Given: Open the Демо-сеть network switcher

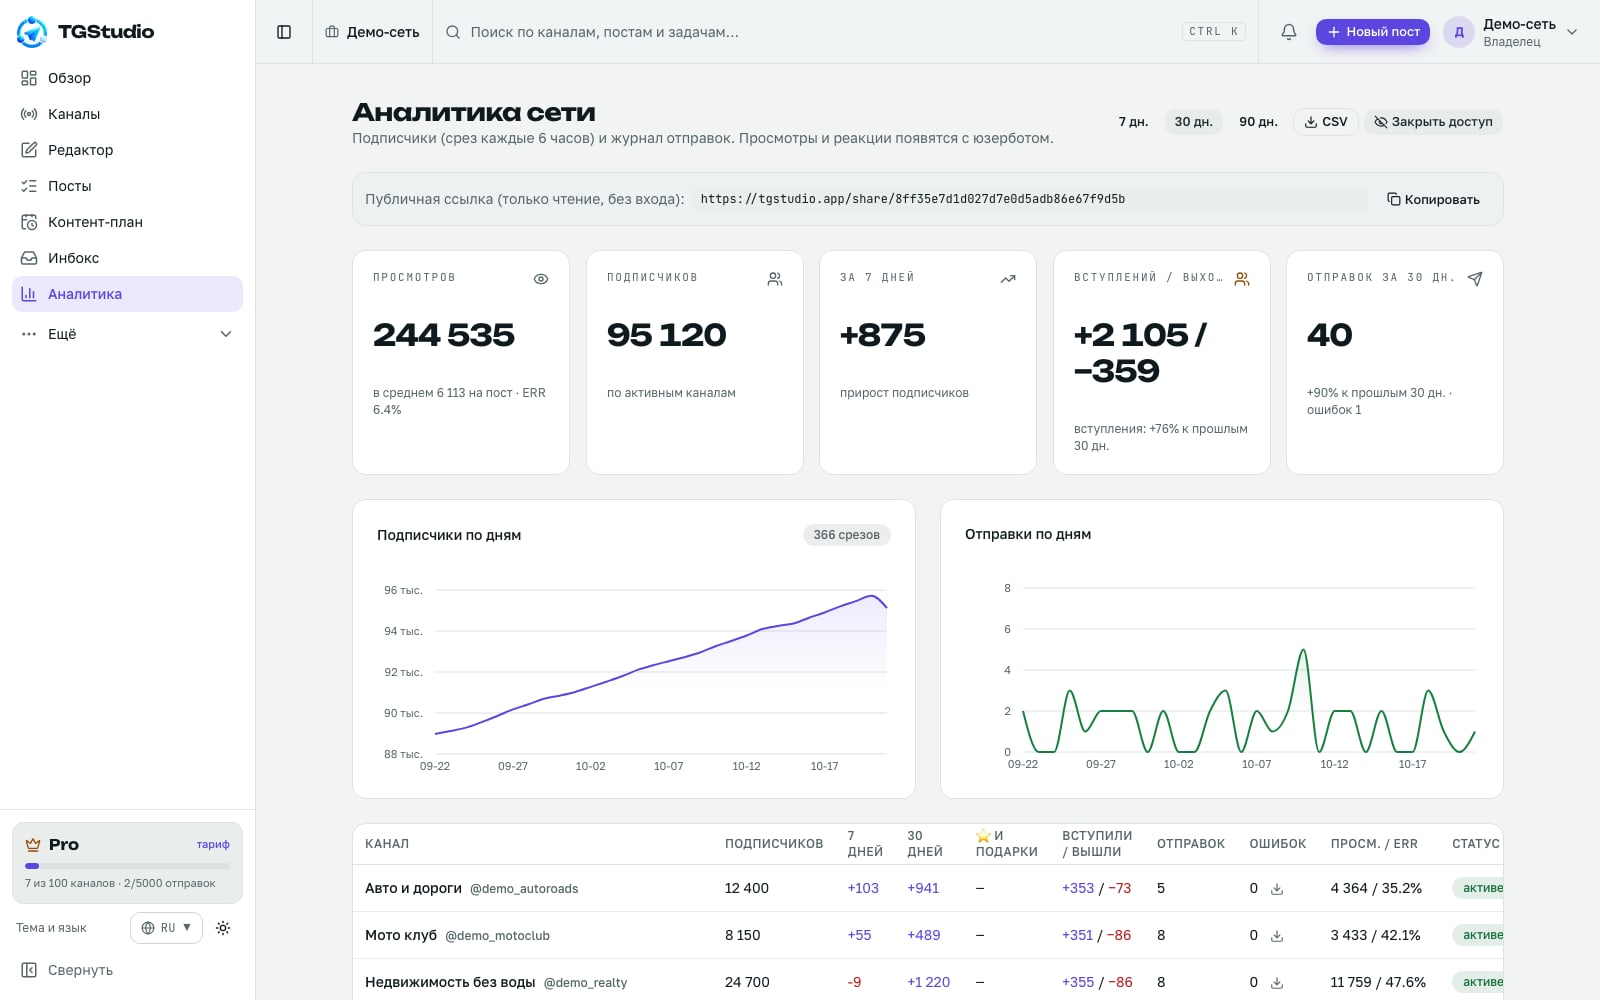Looking at the screenshot, I should pos(372,32).
